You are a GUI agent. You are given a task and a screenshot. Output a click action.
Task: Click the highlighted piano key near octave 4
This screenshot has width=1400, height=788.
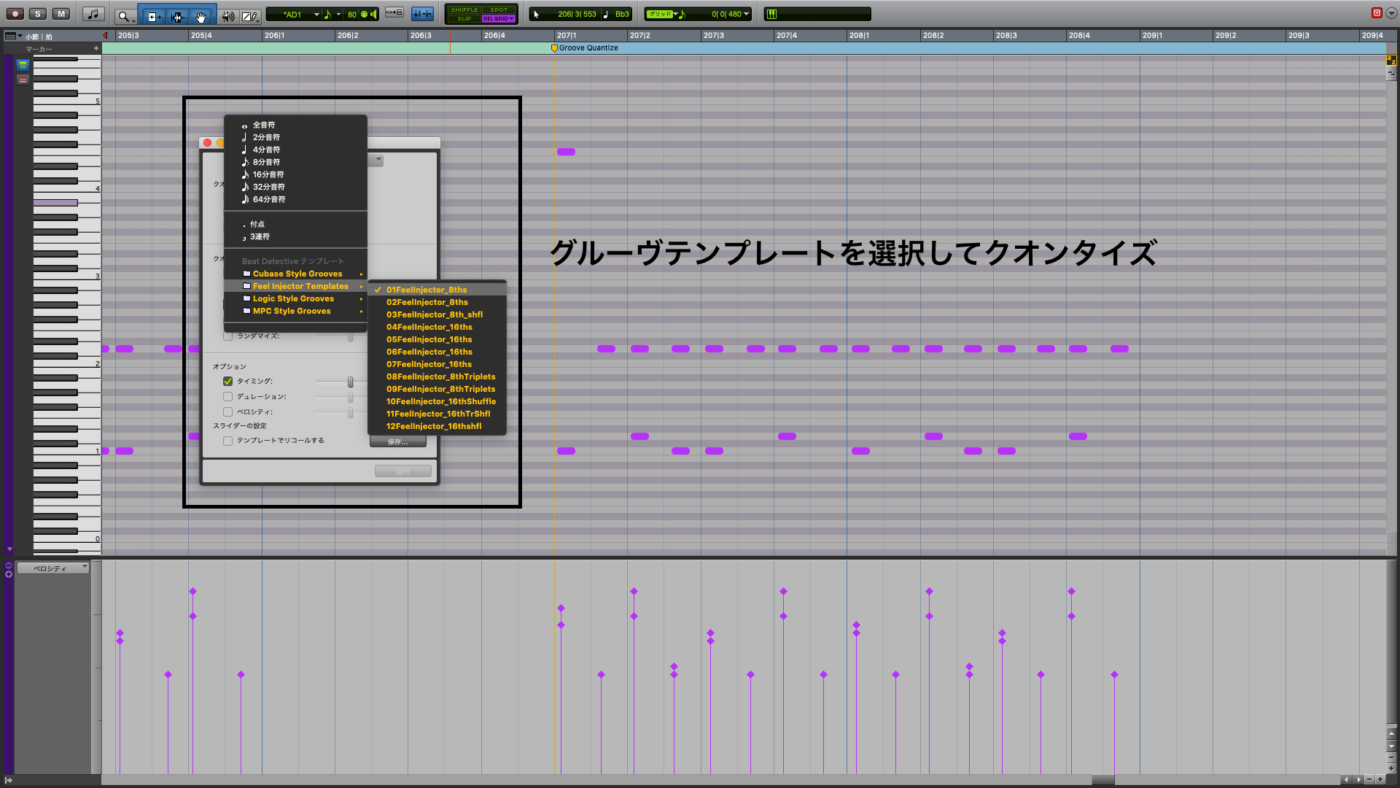pos(55,203)
